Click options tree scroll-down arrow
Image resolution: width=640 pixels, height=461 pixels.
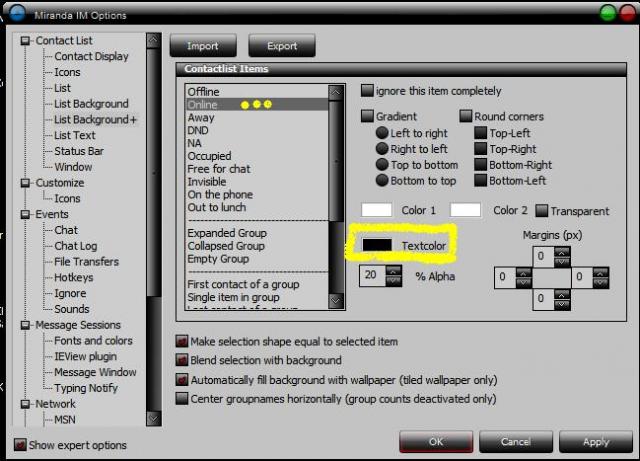tap(153, 418)
